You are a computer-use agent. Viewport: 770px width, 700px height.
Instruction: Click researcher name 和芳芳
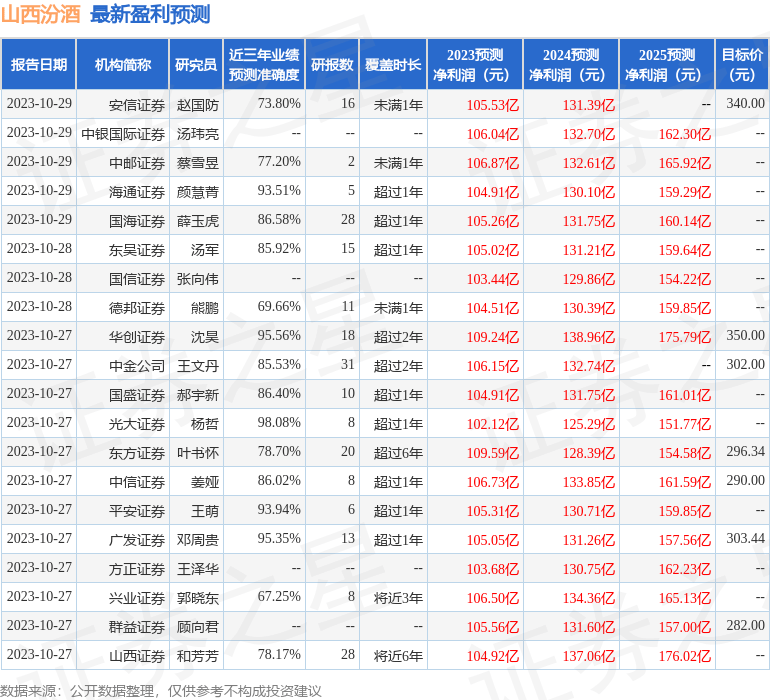click(197, 655)
